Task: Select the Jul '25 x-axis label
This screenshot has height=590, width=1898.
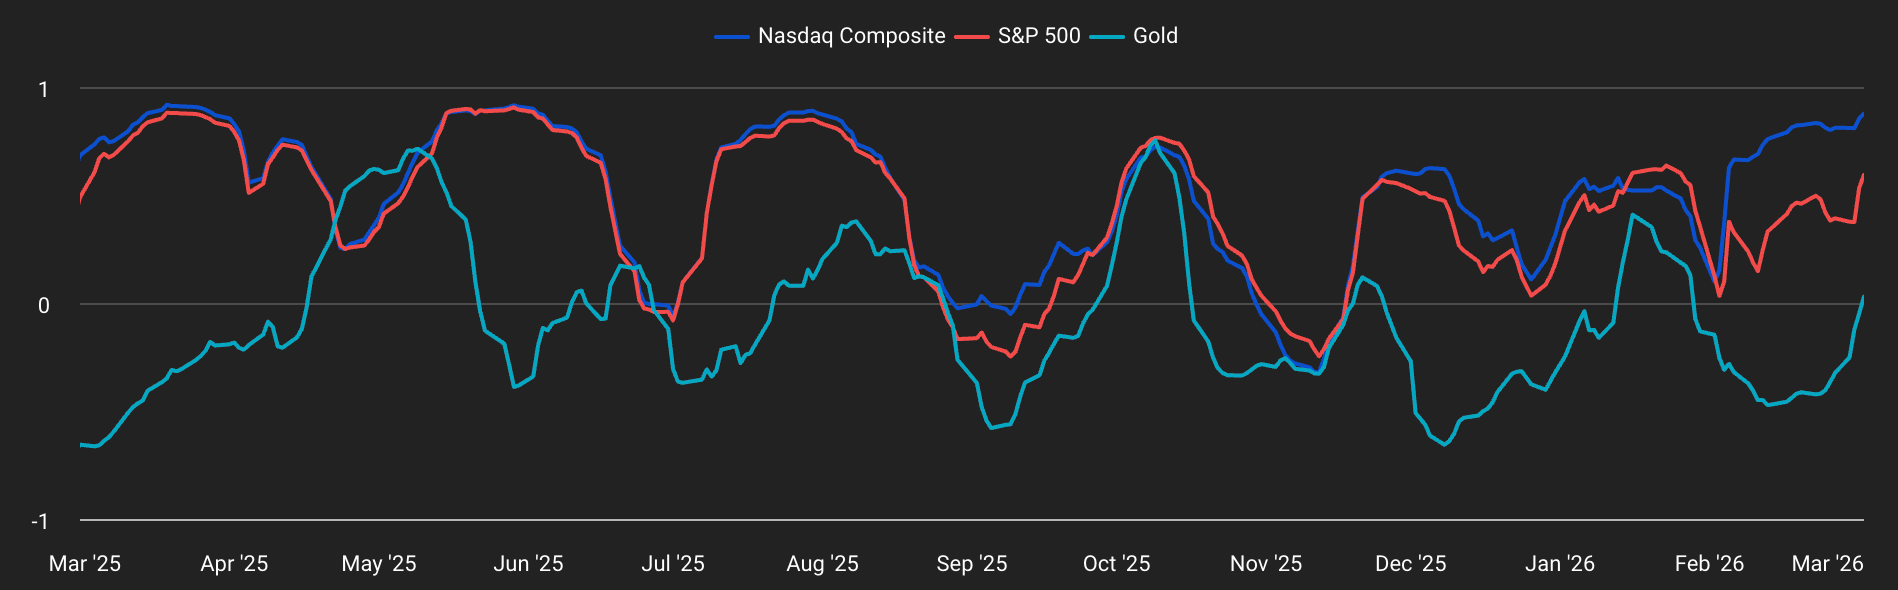Action: (673, 564)
